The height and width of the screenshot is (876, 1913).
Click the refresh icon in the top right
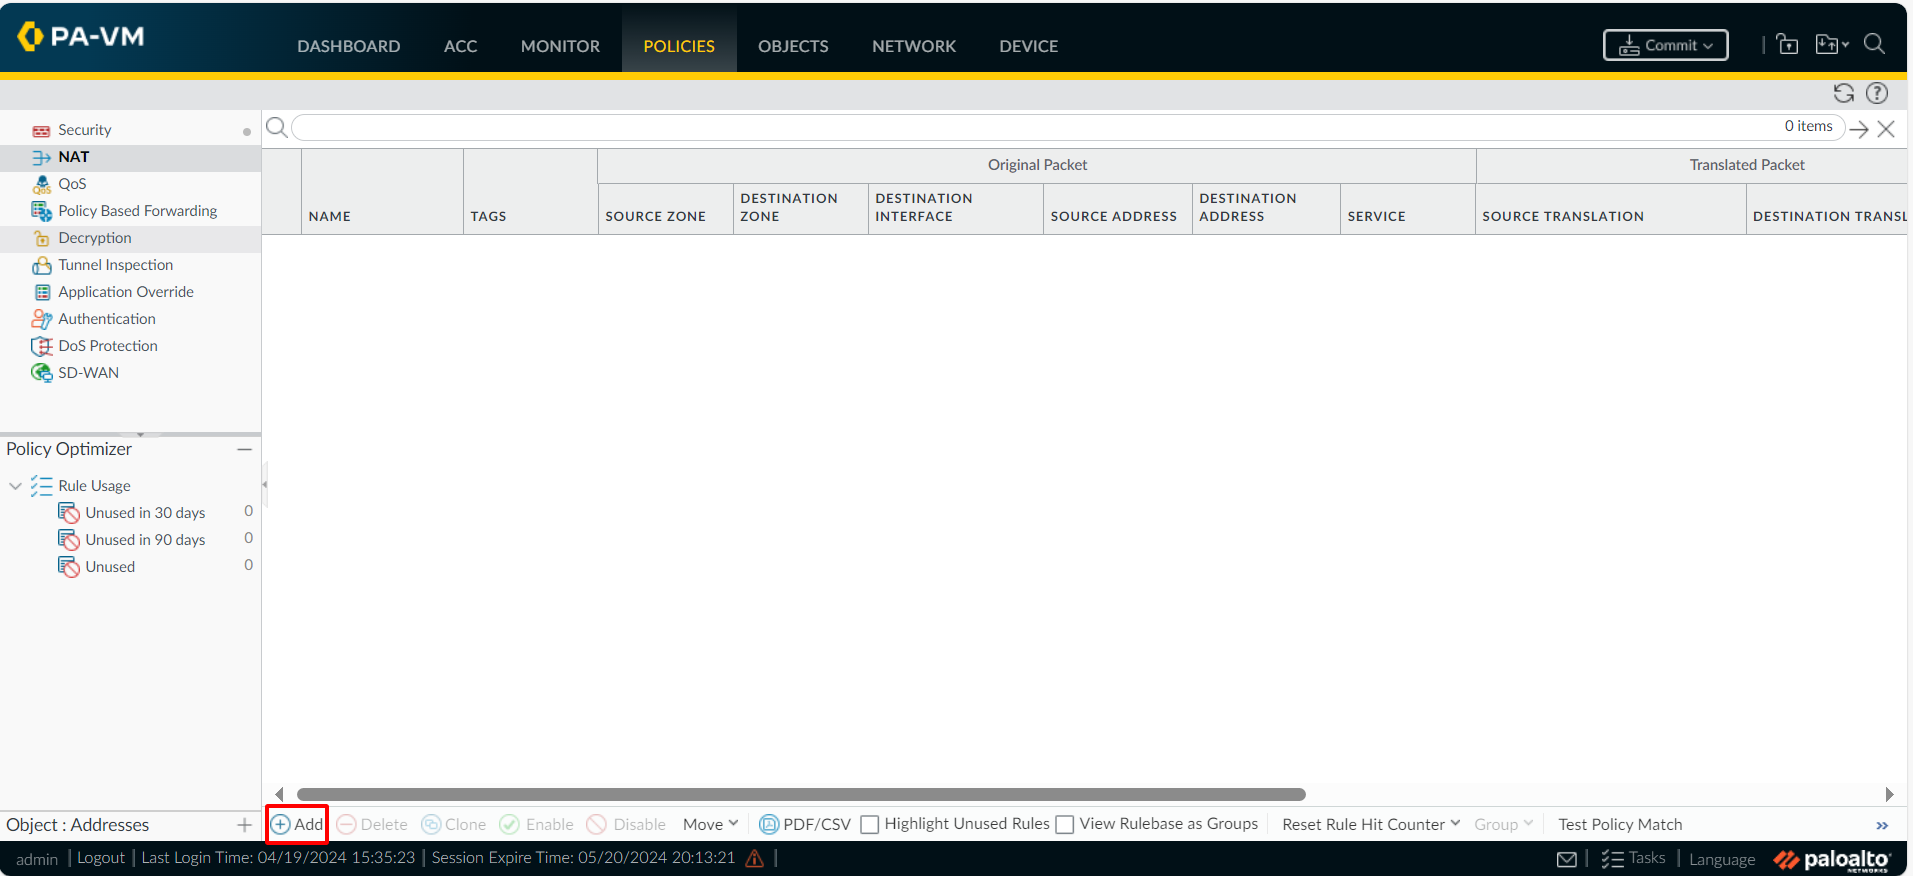pyautogui.click(x=1843, y=93)
